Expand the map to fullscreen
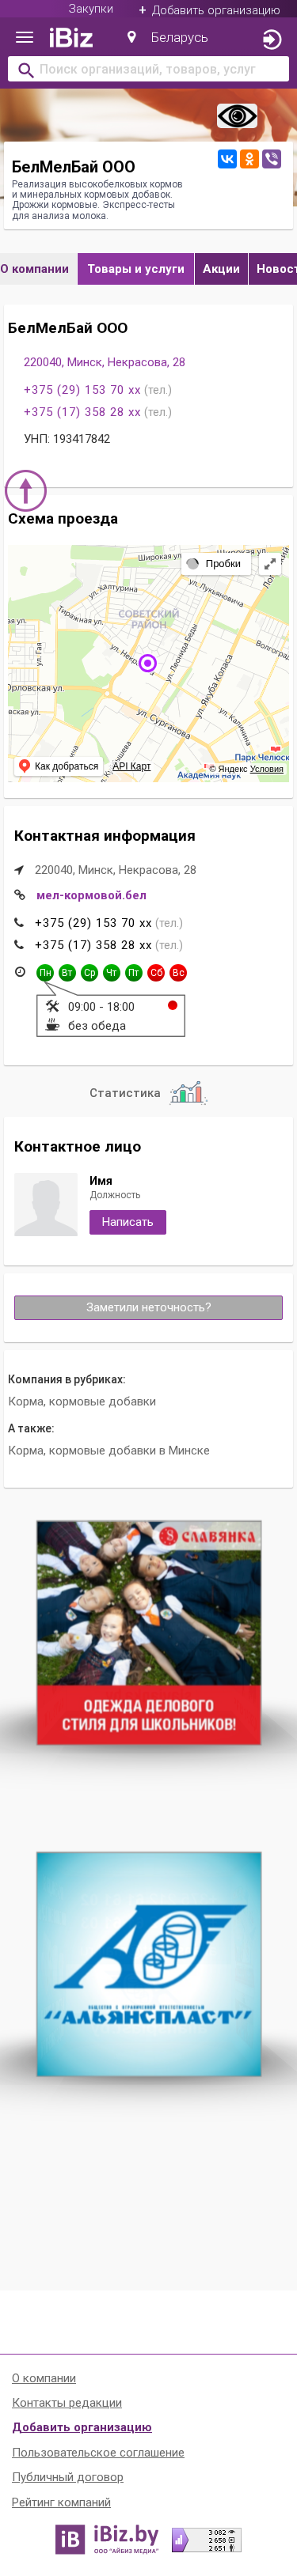This screenshot has height=2576, width=297. pyautogui.click(x=270, y=564)
